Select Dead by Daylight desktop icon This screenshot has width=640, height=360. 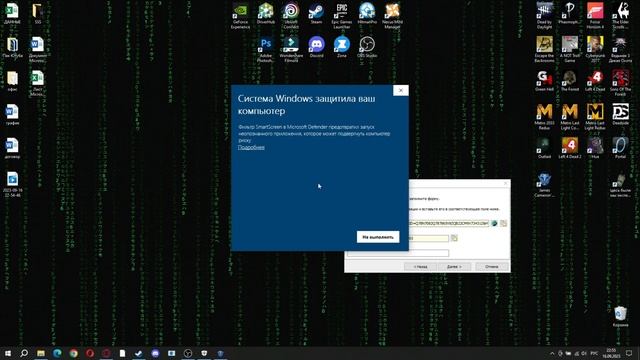pos(544,16)
